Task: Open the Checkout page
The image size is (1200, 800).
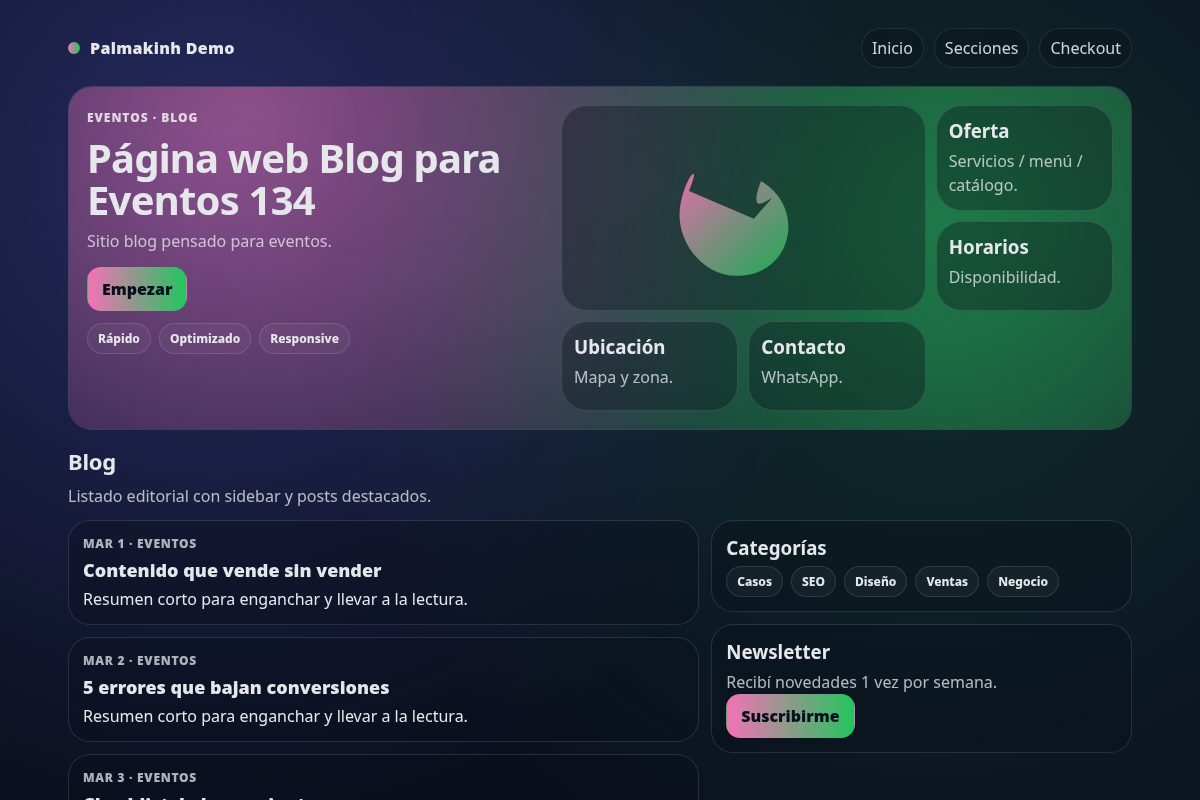Action: coord(1085,47)
